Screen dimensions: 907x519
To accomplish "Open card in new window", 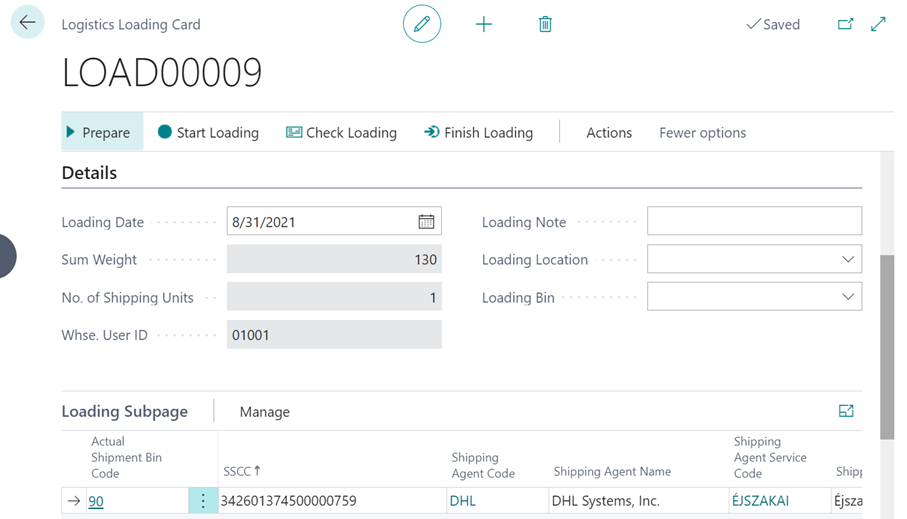I will tap(845, 24).
